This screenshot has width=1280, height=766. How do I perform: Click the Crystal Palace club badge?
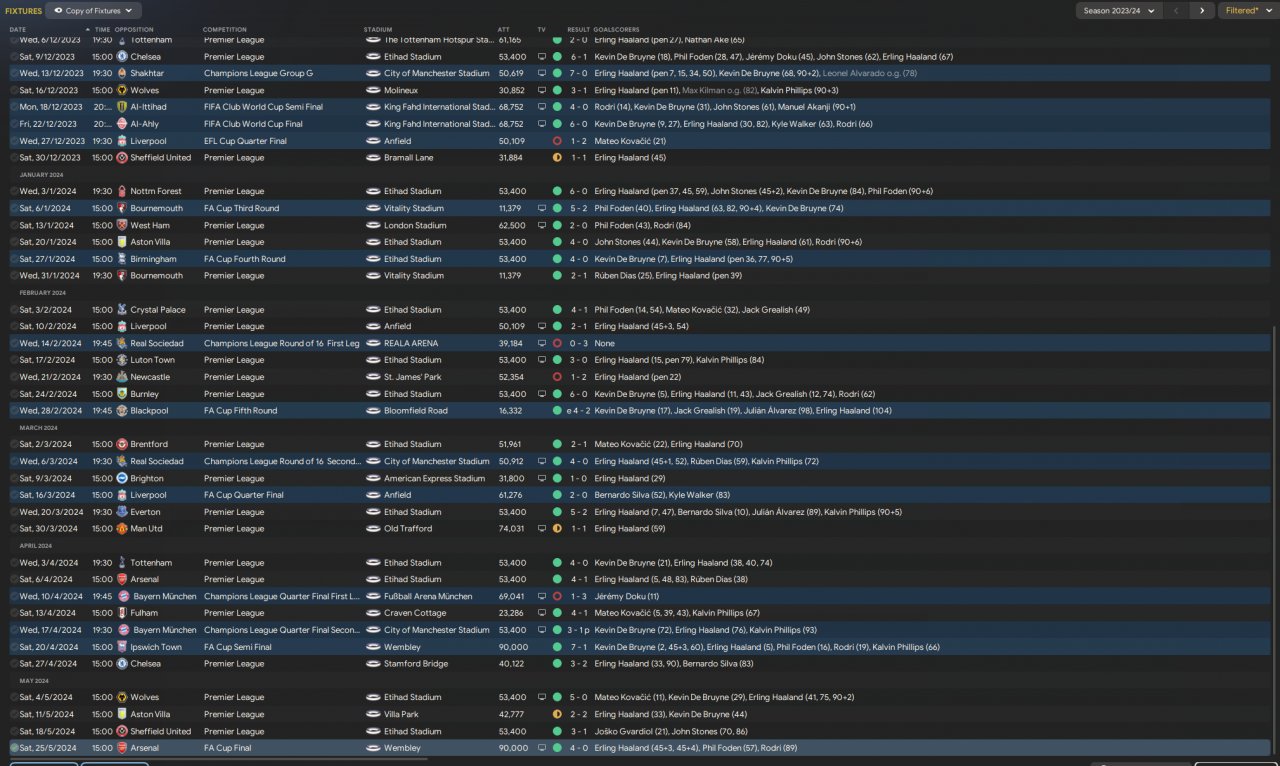[x=122, y=310]
